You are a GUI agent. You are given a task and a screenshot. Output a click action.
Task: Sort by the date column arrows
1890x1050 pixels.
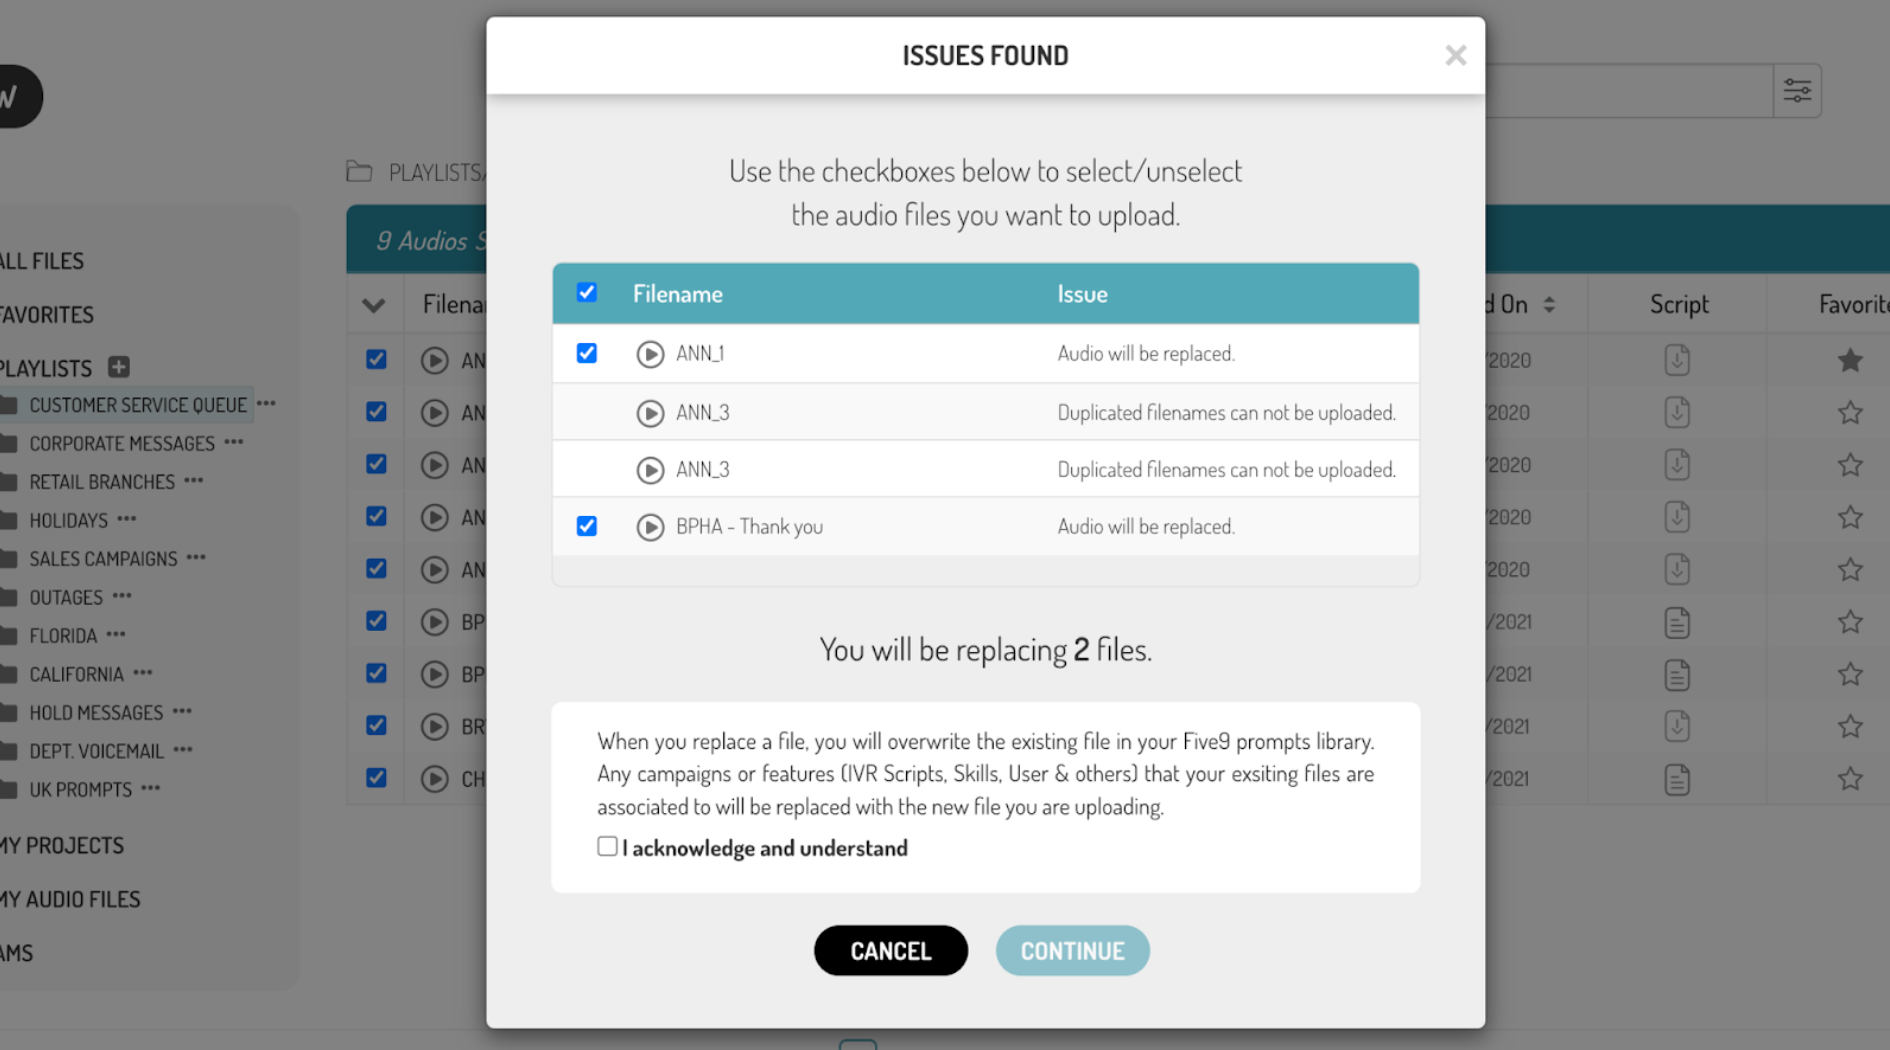(1549, 304)
